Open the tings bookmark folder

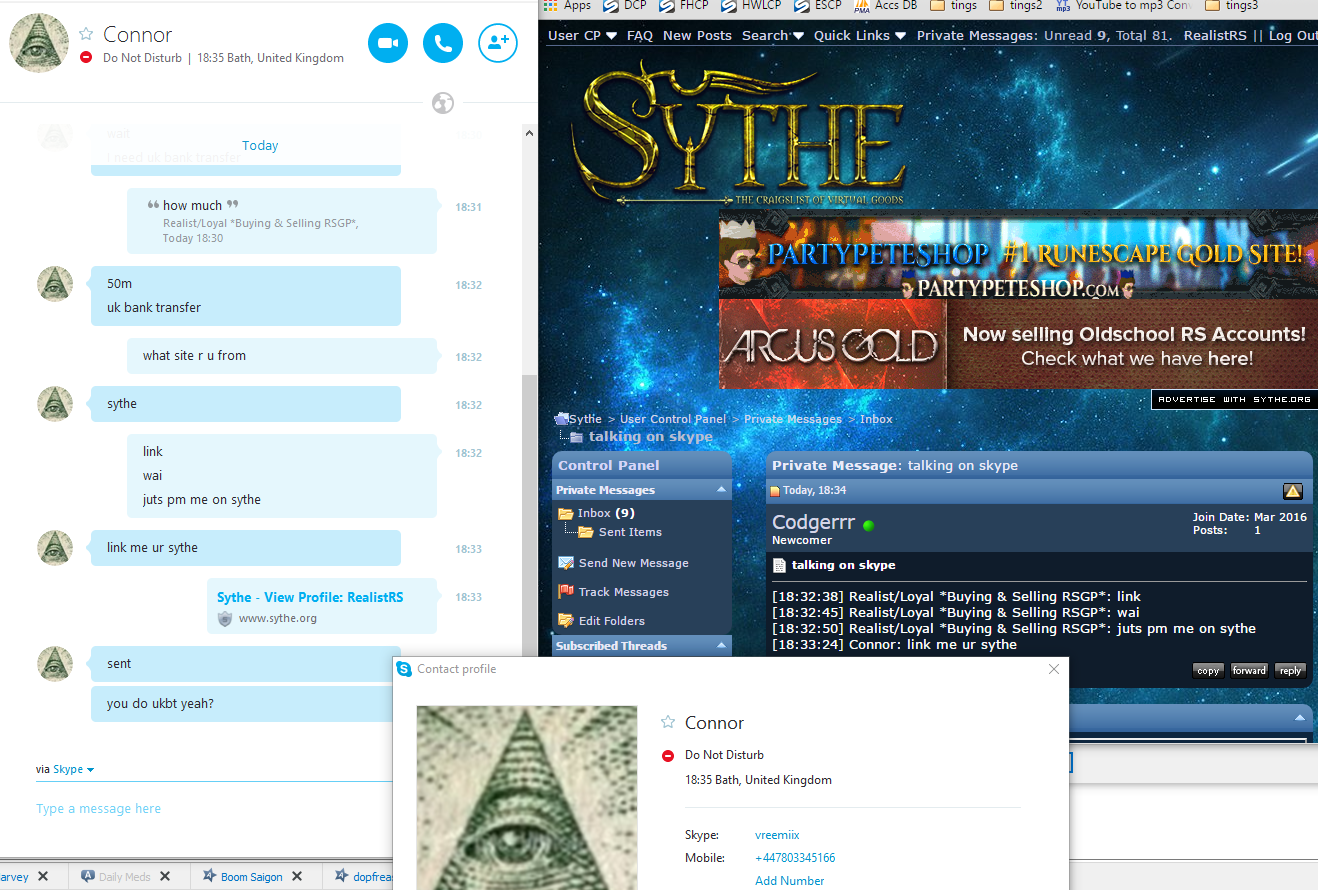pos(954,5)
